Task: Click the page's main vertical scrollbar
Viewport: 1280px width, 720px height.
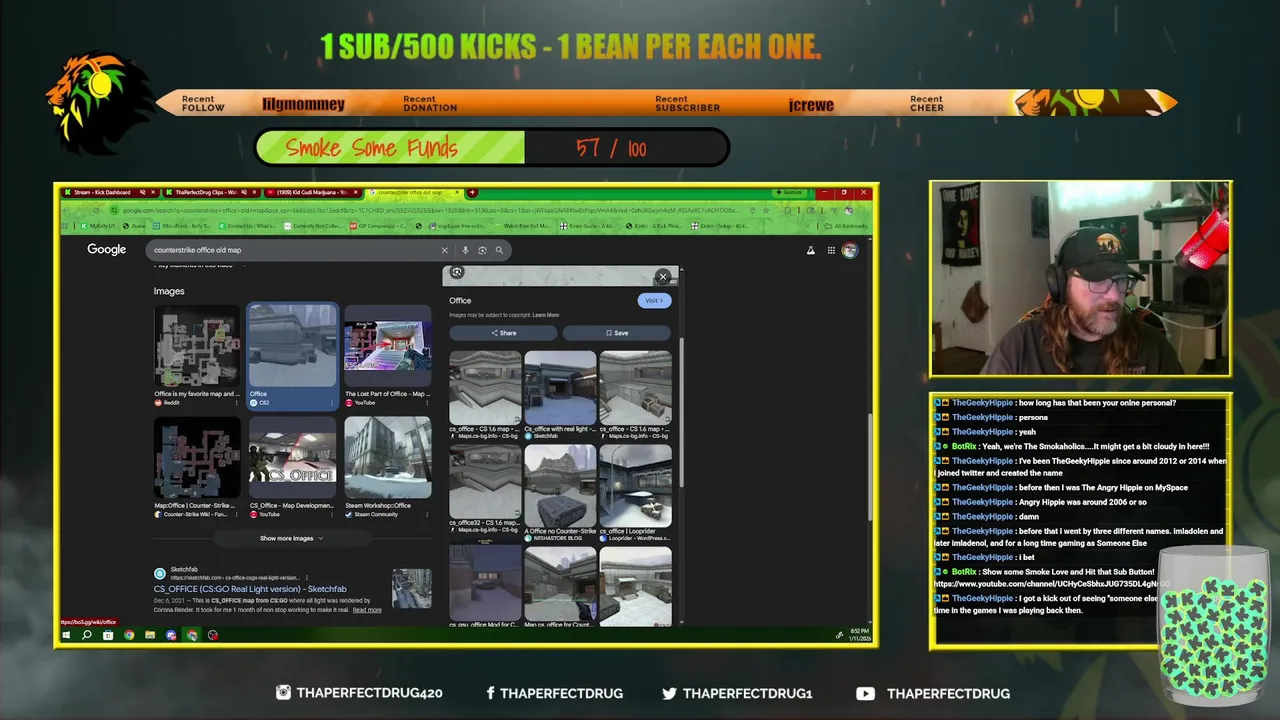Action: (x=870, y=465)
